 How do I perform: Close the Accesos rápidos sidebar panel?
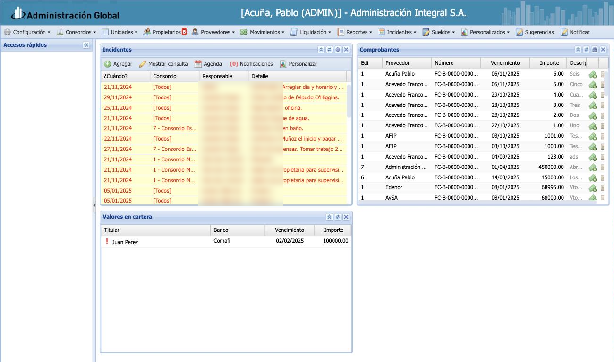(86, 45)
